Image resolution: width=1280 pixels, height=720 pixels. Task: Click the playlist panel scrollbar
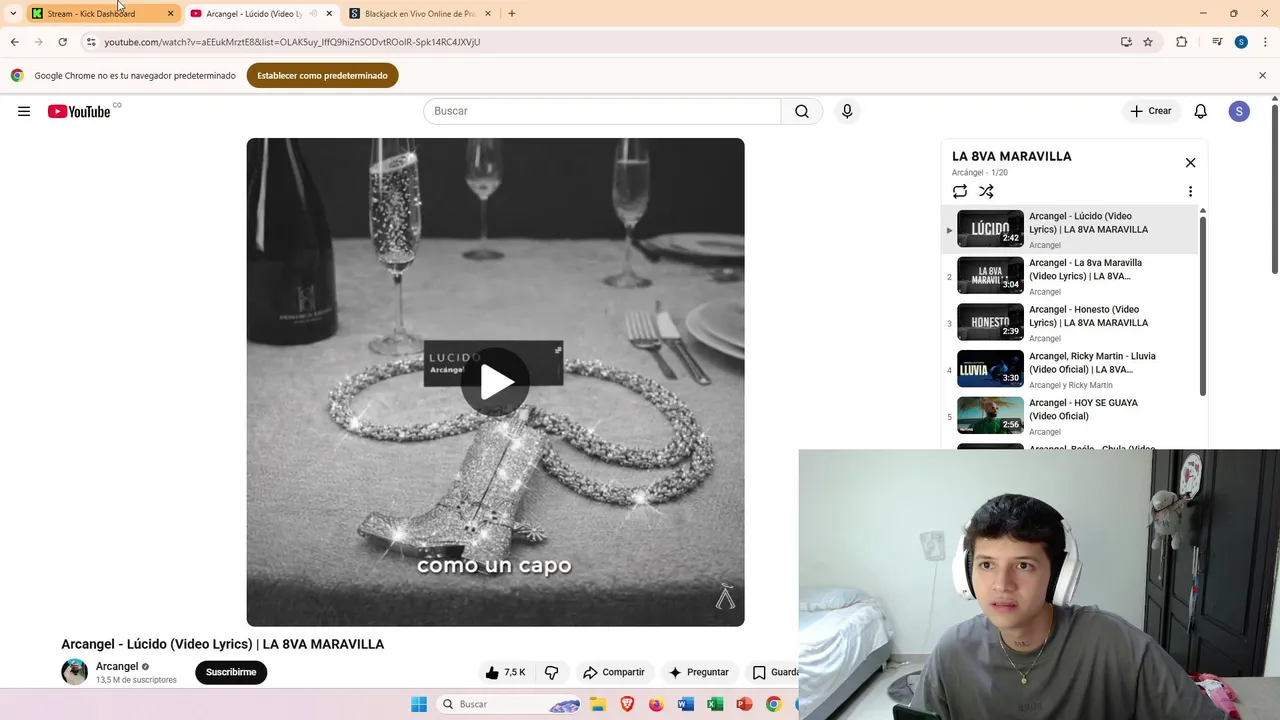pyautogui.click(x=1203, y=305)
